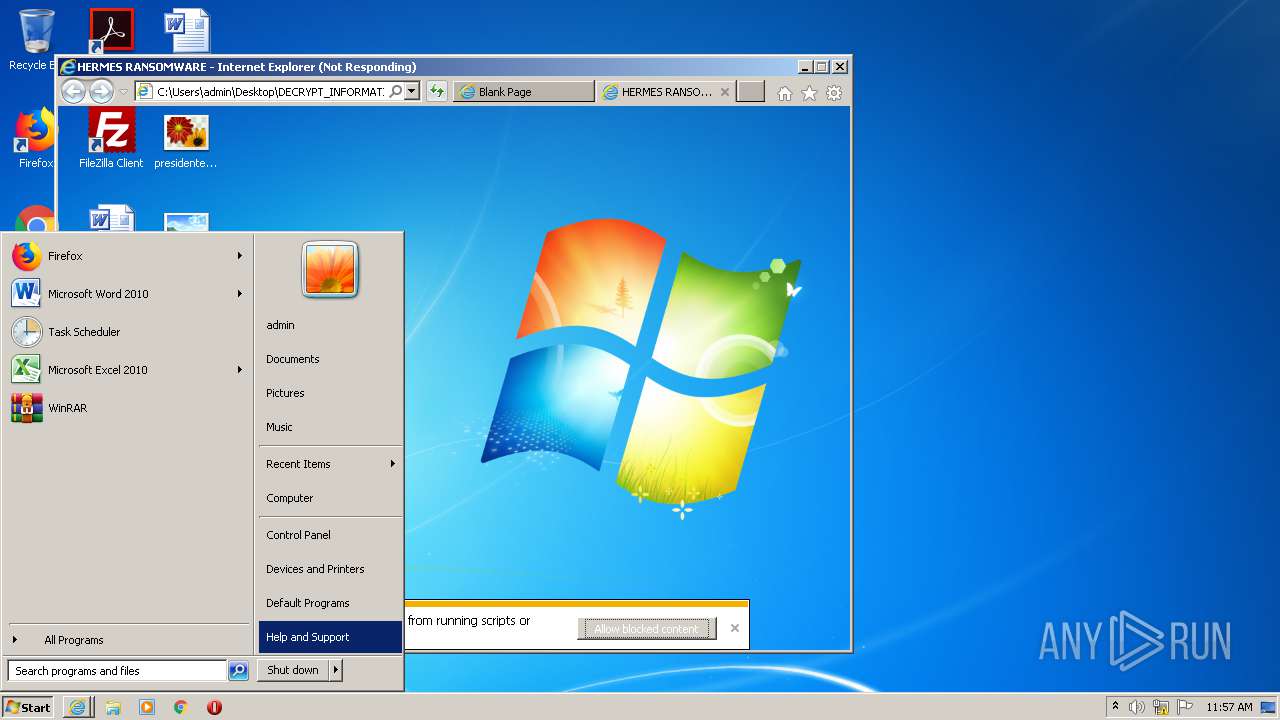Viewport: 1280px width, 720px height.
Task: Select the Chrome desktop shortcut icon
Action: click(37, 220)
